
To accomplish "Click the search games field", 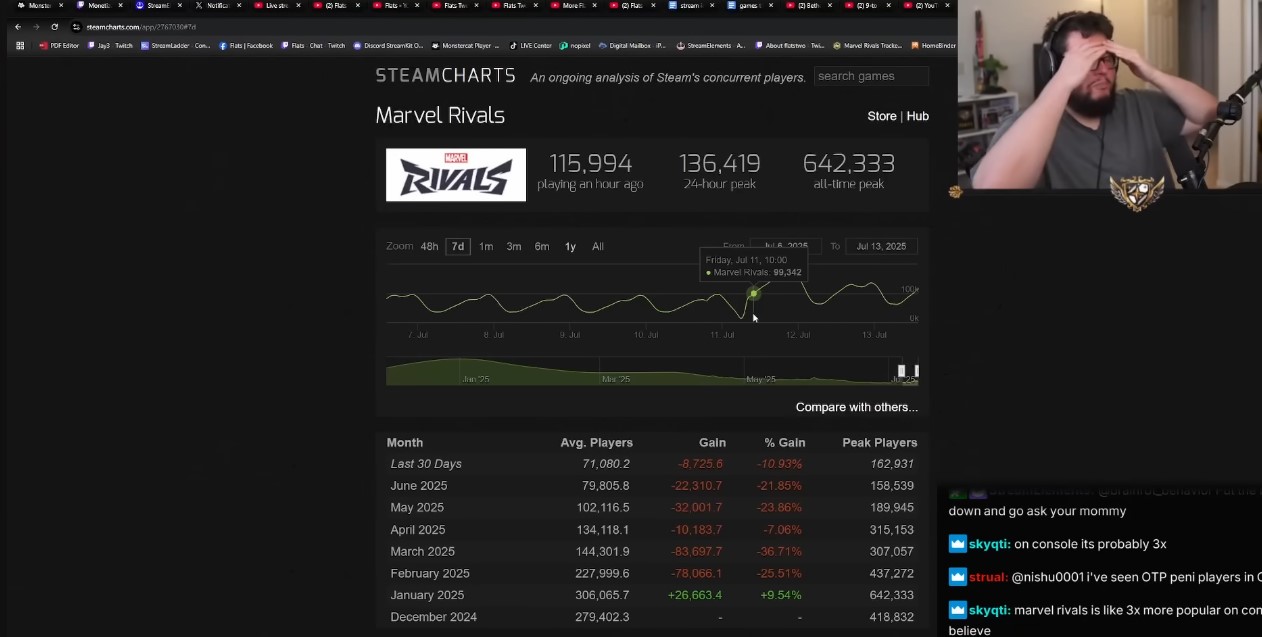I will [871, 76].
